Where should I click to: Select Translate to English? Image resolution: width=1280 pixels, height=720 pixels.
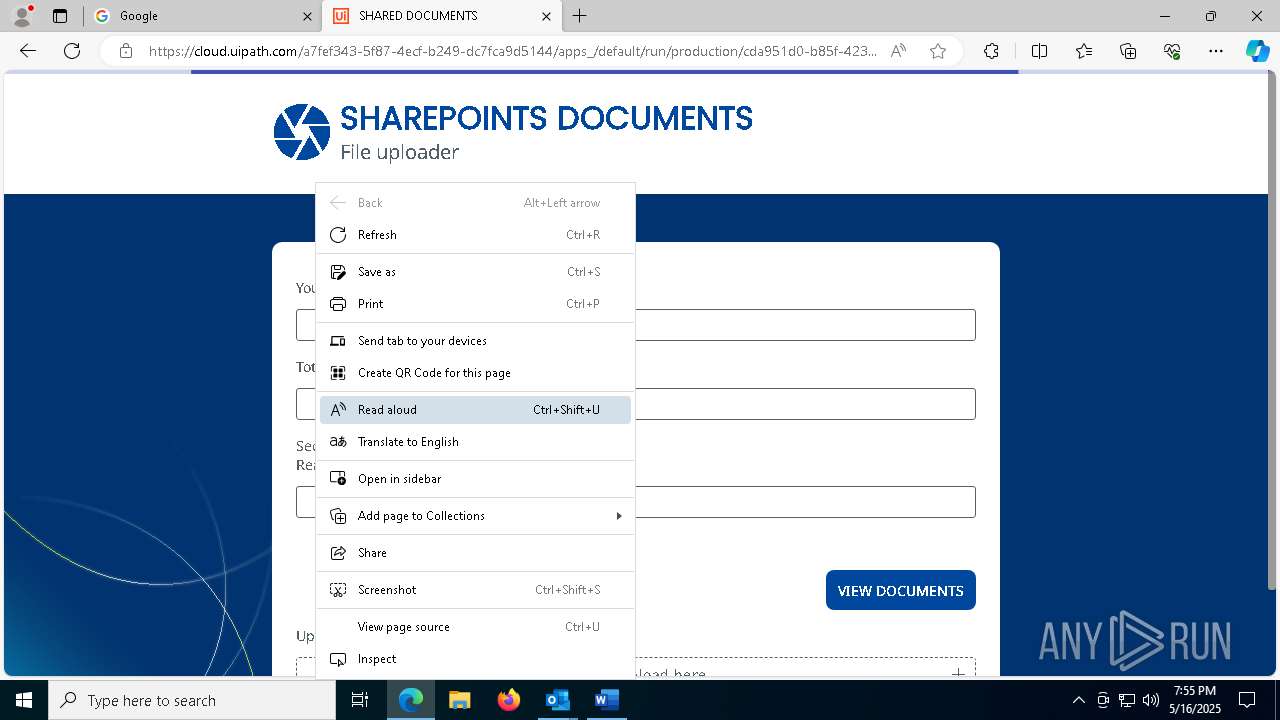[x=475, y=442]
